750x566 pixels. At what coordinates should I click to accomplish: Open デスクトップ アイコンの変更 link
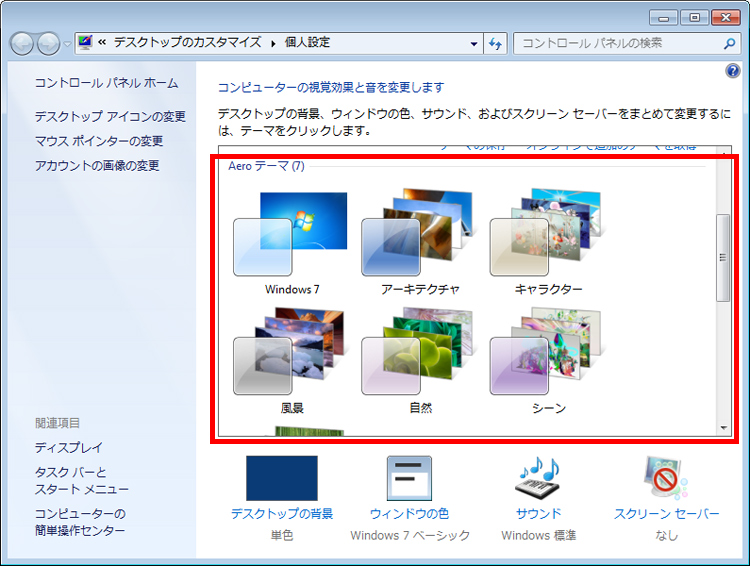tap(110, 116)
